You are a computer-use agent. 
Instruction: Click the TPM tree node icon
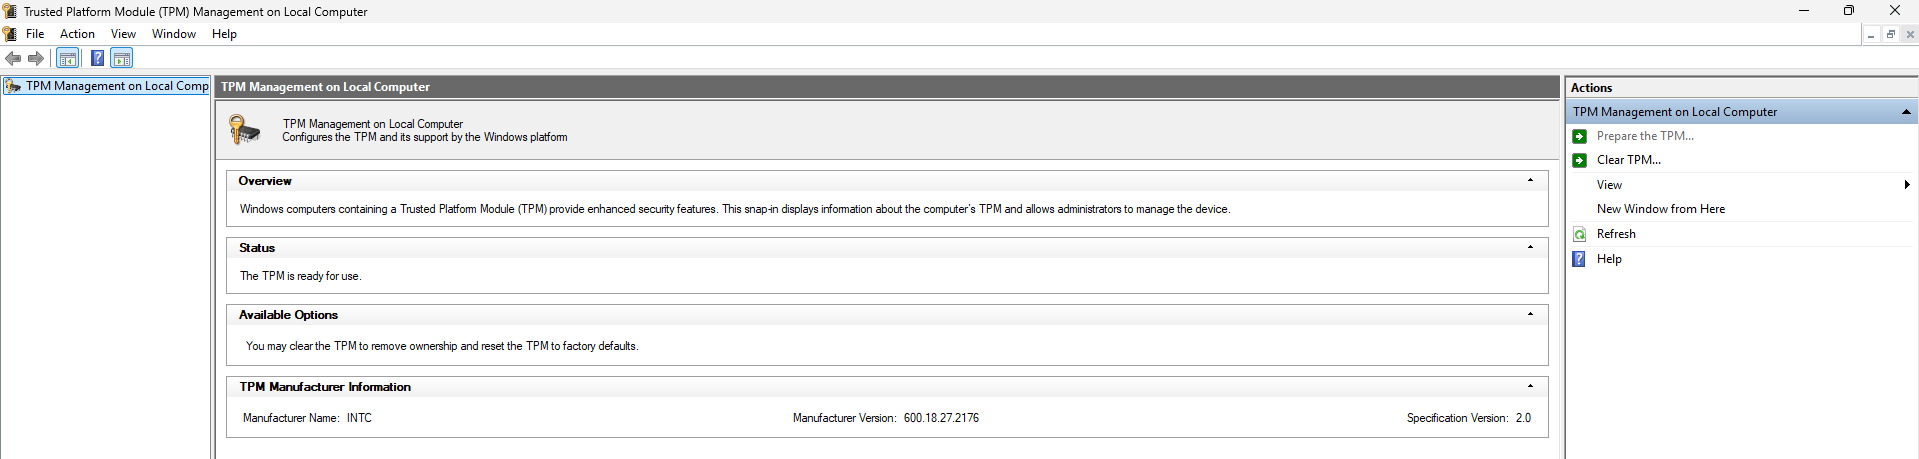click(13, 86)
